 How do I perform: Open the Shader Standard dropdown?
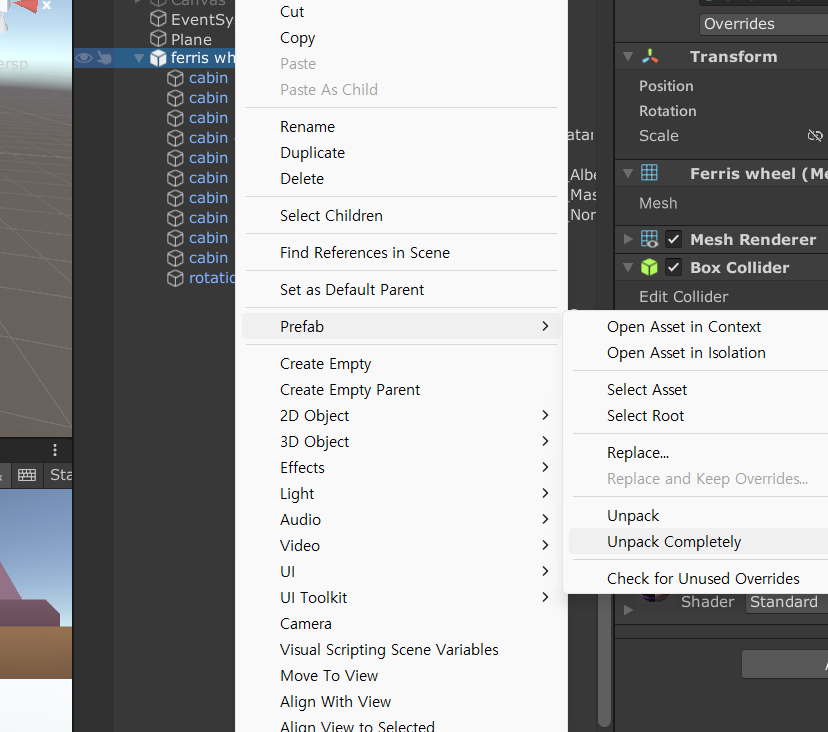[x=787, y=602]
